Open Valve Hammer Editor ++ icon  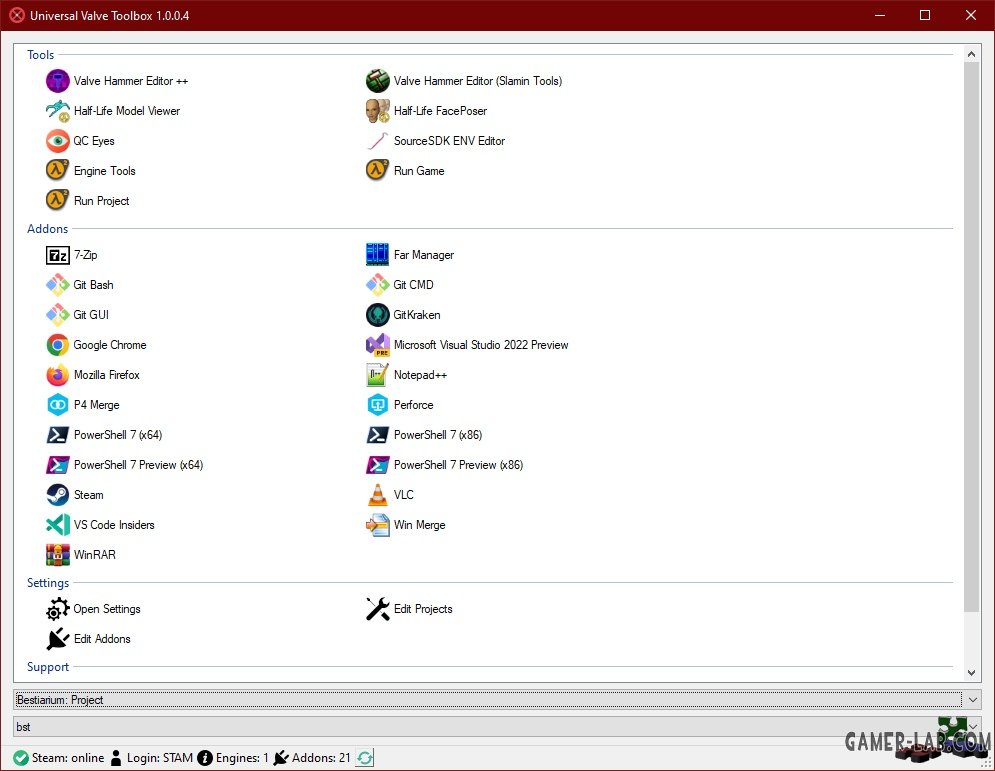point(57,81)
